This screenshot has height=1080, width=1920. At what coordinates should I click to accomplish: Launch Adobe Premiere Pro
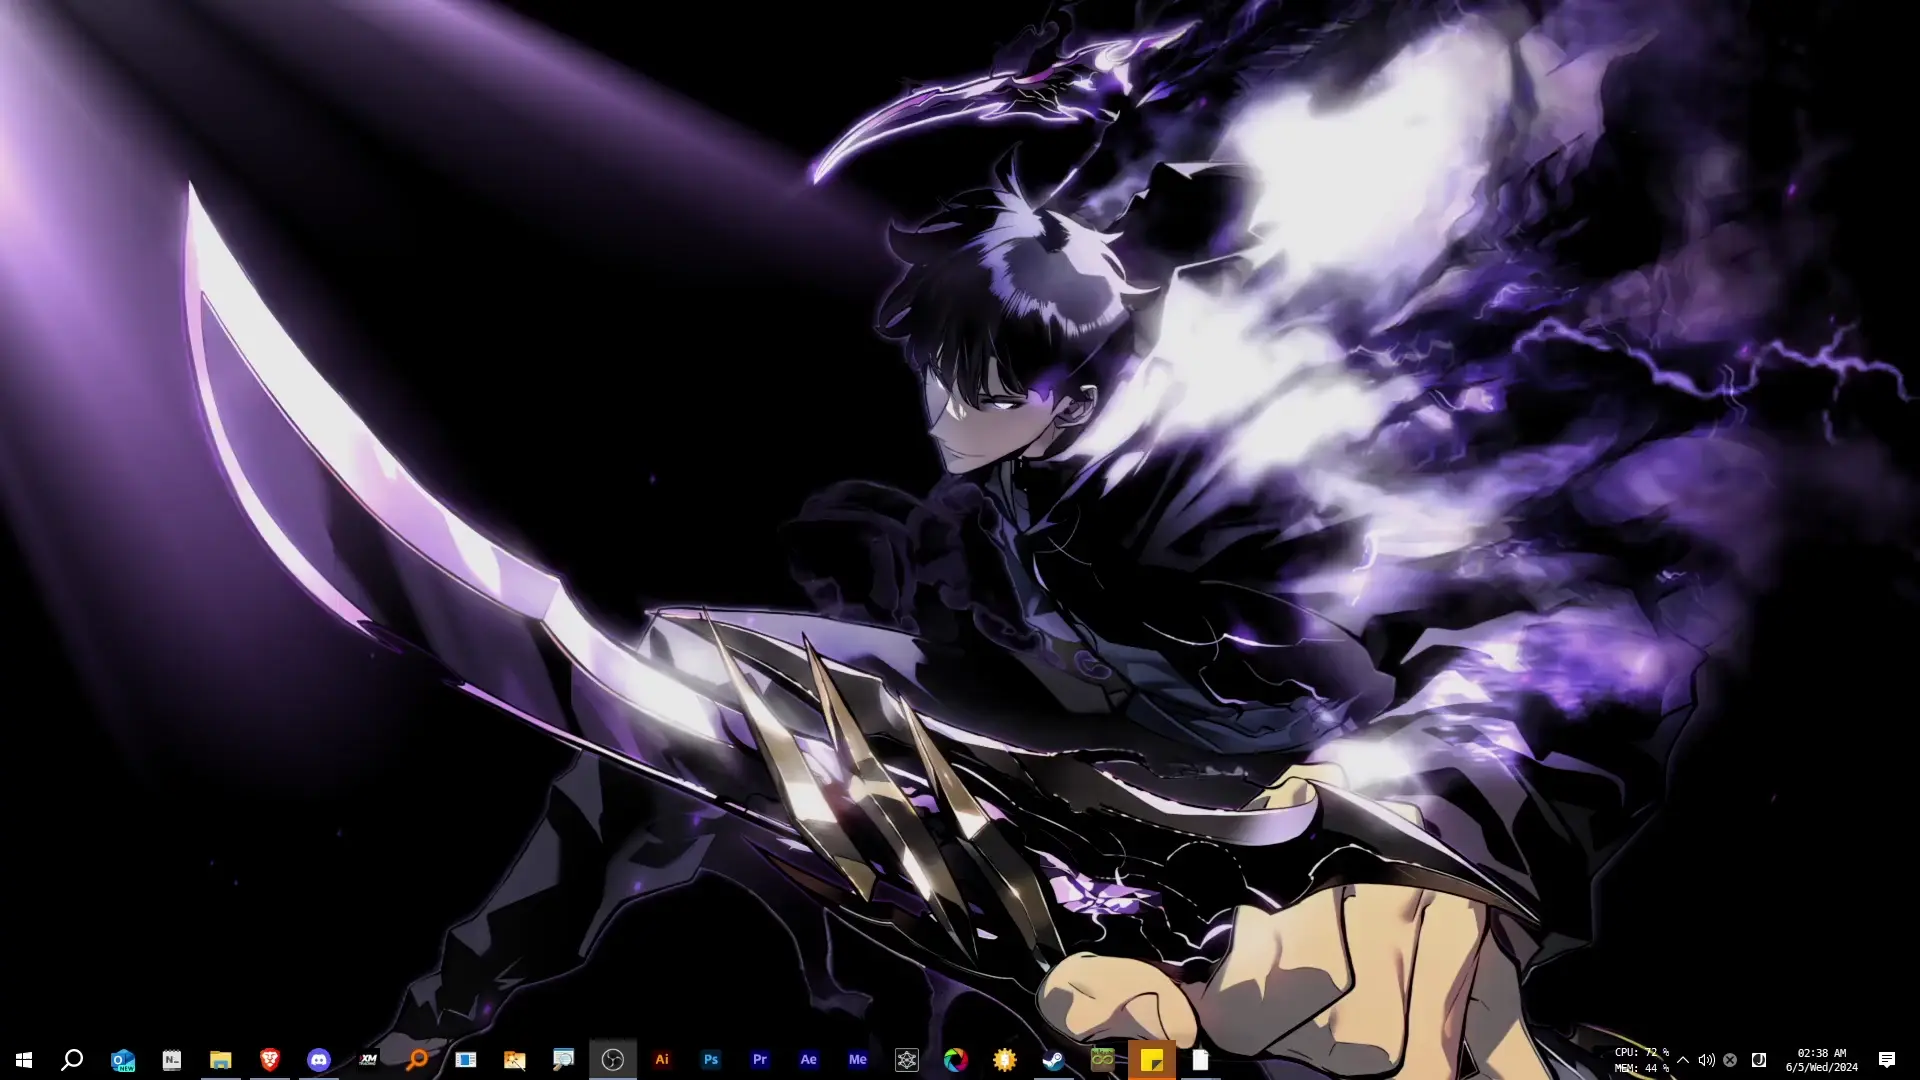(759, 1059)
